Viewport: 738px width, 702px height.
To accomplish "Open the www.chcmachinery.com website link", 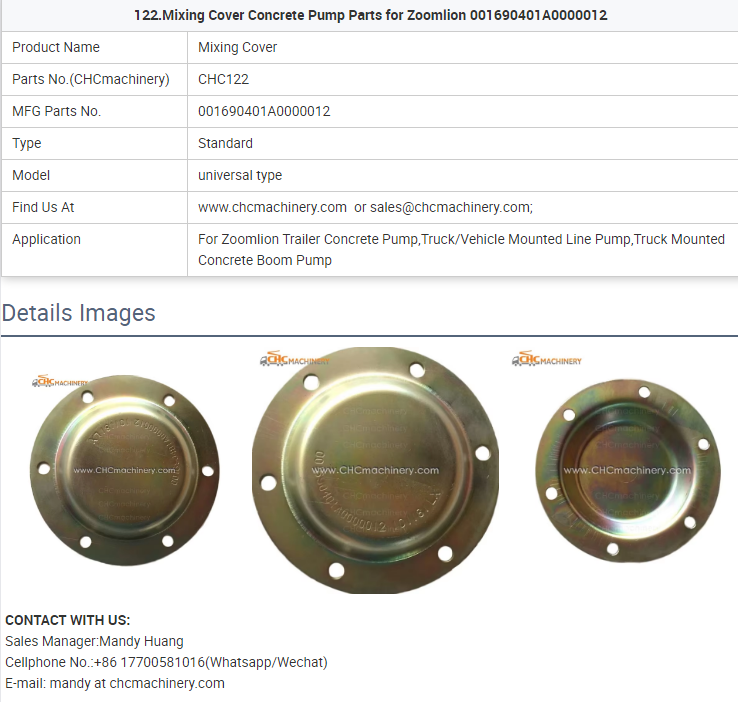I will [272, 207].
